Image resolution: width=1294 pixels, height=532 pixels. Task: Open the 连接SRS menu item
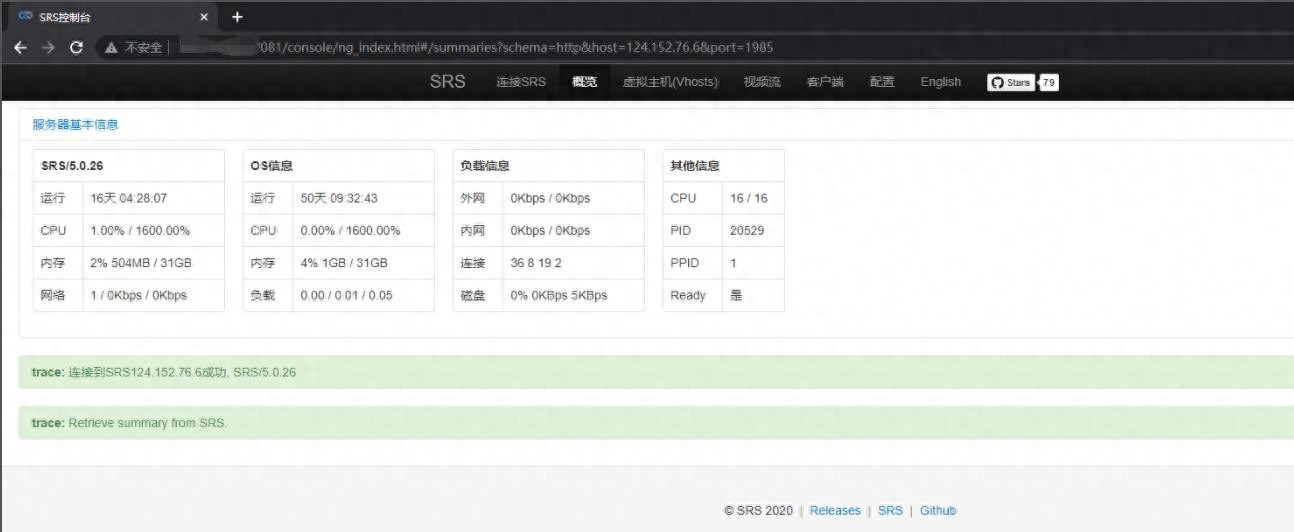[x=521, y=82]
